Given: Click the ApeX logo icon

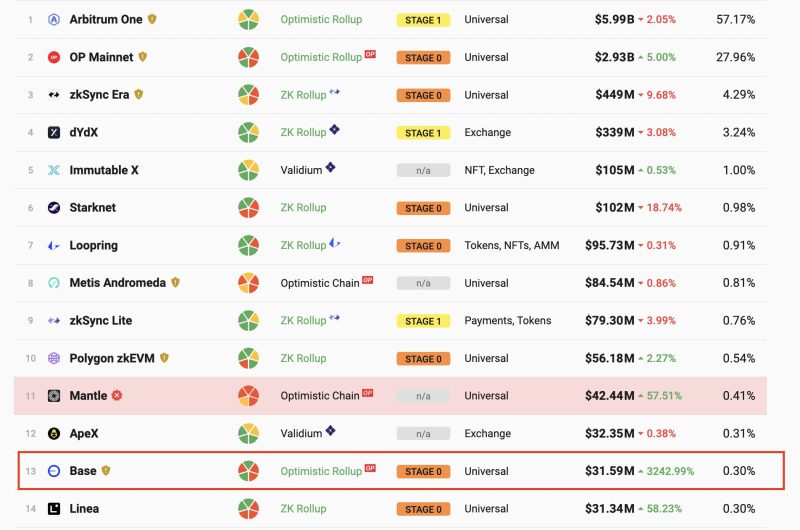Looking at the screenshot, I should pyautogui.click(x=54, y=434).
